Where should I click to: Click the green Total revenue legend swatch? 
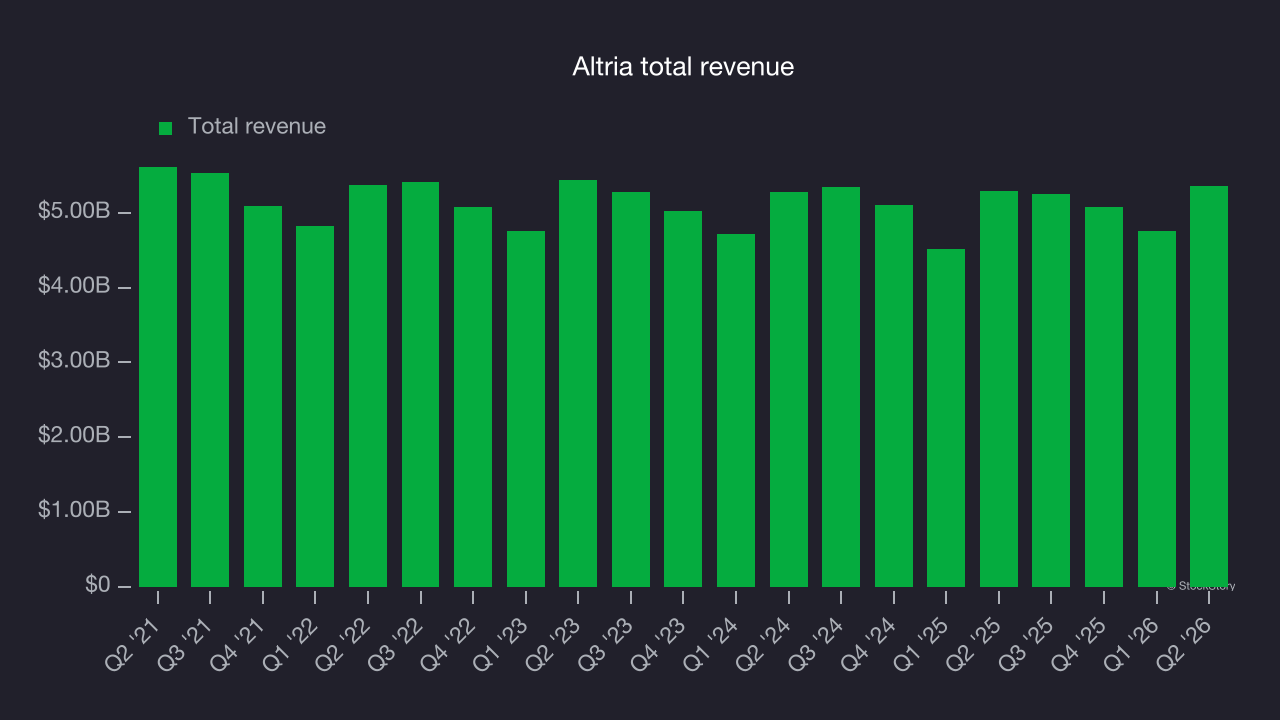pyautogui.click(x=166, y=128)
